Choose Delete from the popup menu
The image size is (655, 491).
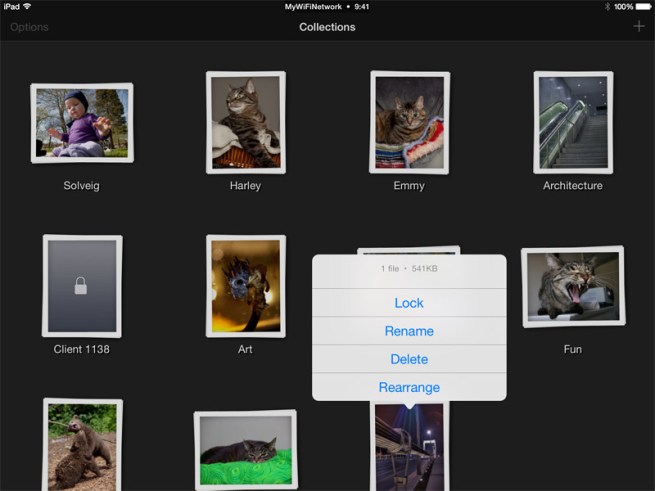pyautogui.click(x=409, y=359)
